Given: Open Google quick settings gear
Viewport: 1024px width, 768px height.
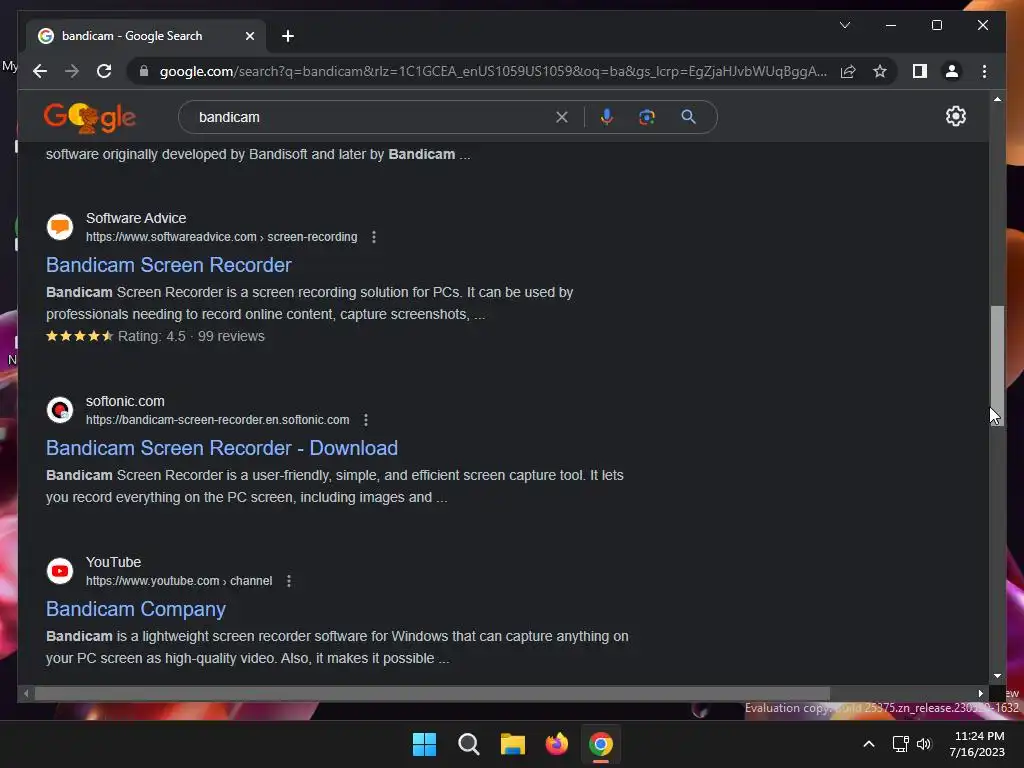Looking at the screenshot, I should (955, 116).
